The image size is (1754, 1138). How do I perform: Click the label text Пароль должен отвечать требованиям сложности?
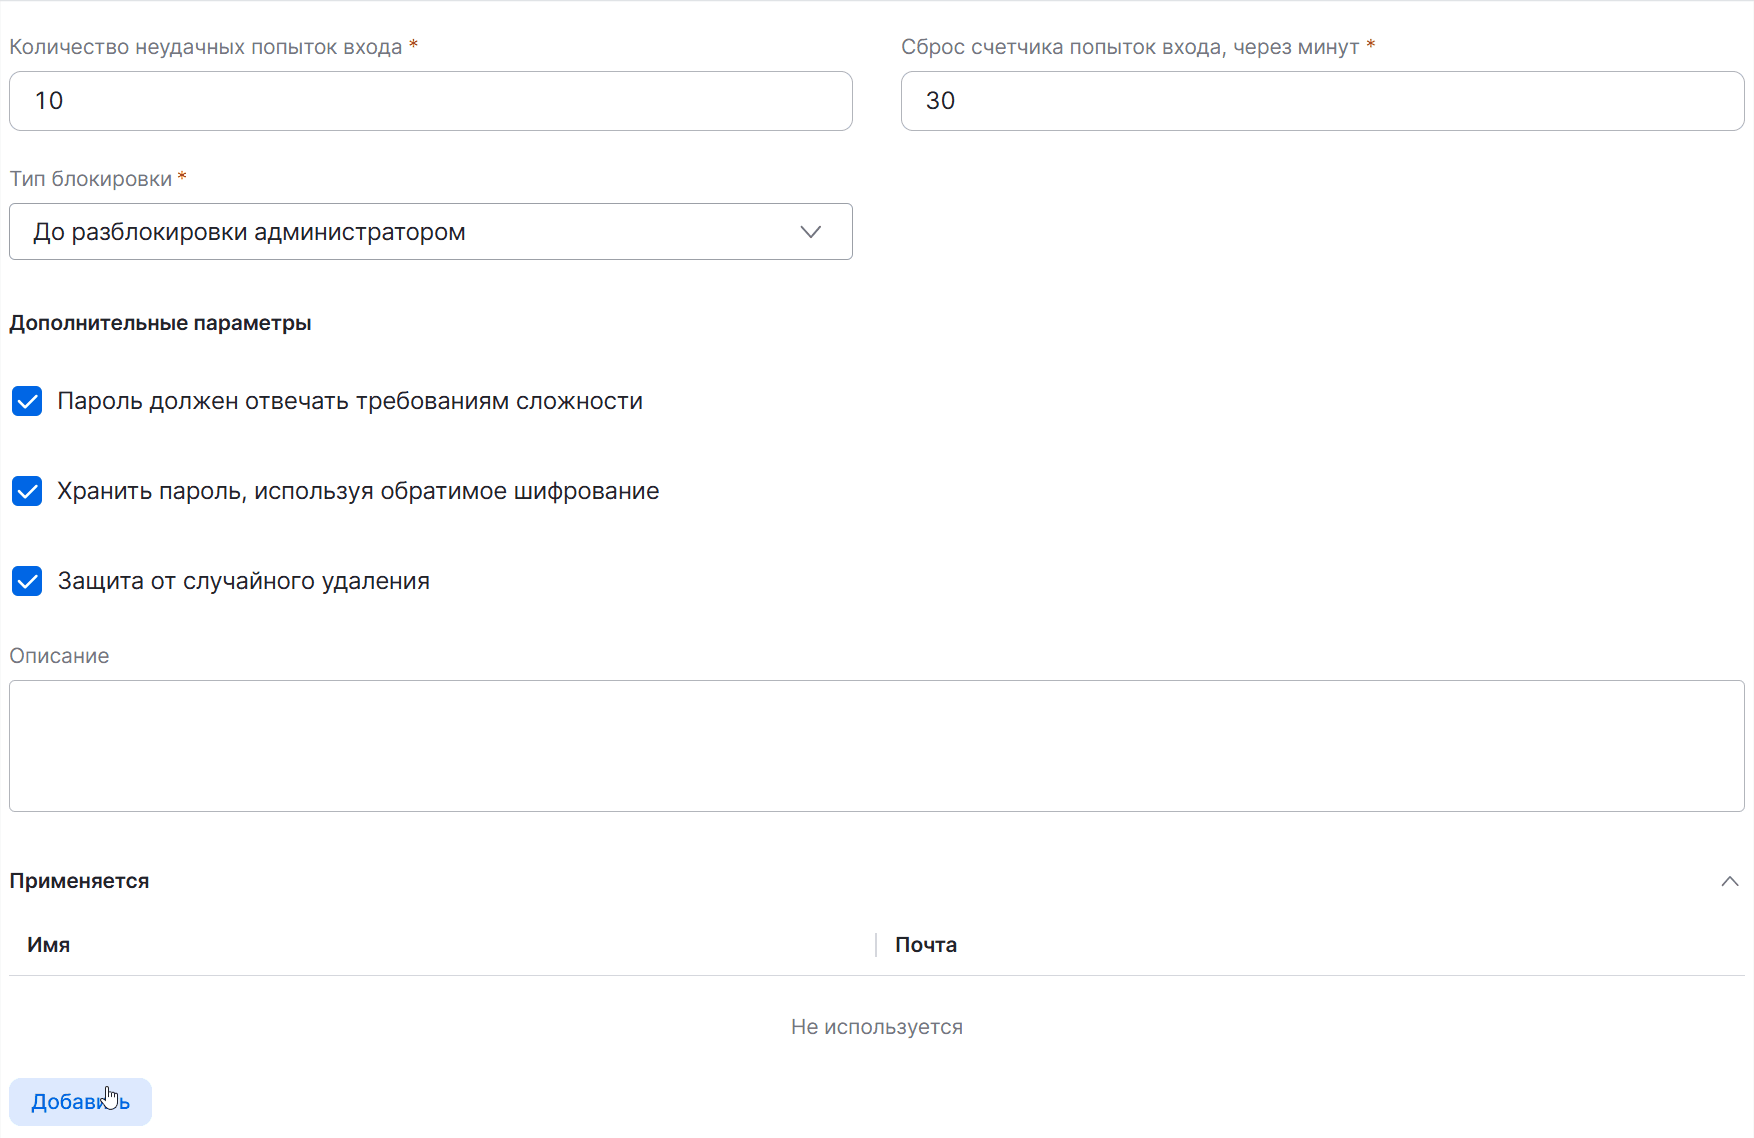pos(350,401)
